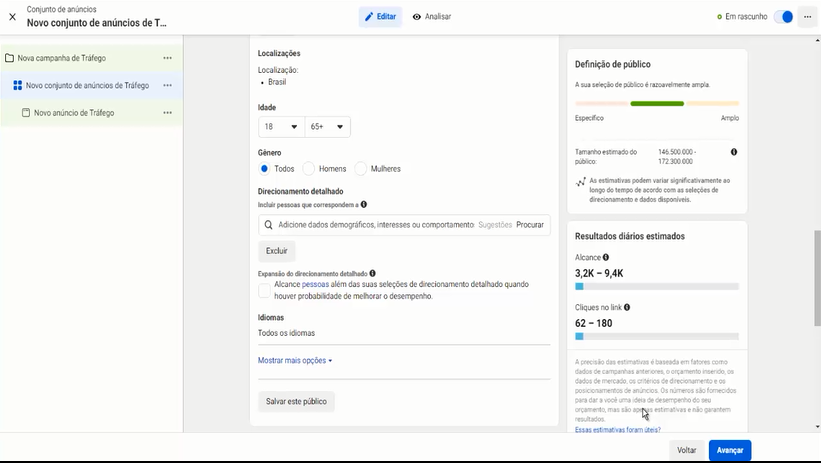Click Sugestões in targeting field
This screenshot has width=821, height=463.
[495, 225]
